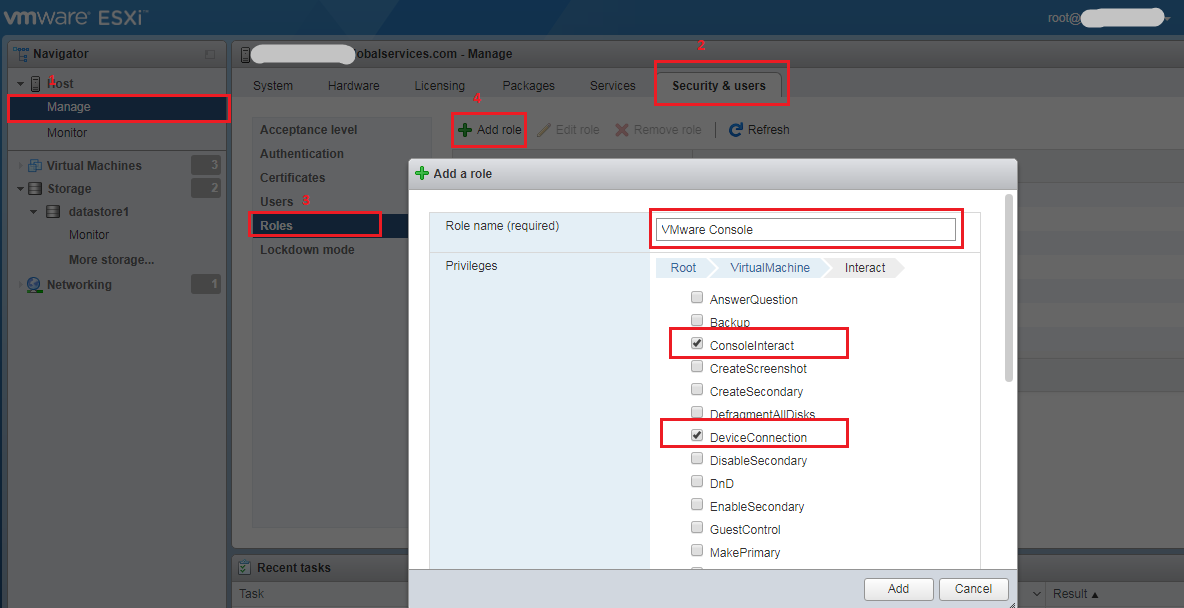Screen dimensions: 1184x608
Task: Click the Refresh icon in the roles toolbar
Action: [736, 130]
